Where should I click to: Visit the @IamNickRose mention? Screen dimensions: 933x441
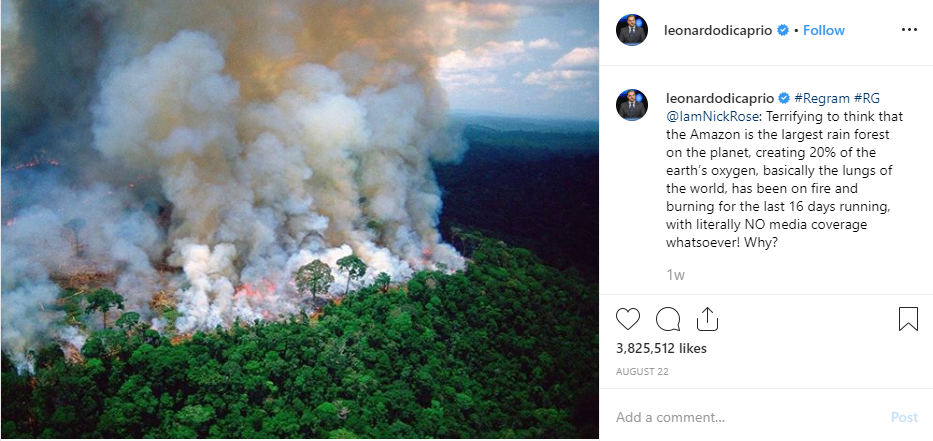(710, 116)
